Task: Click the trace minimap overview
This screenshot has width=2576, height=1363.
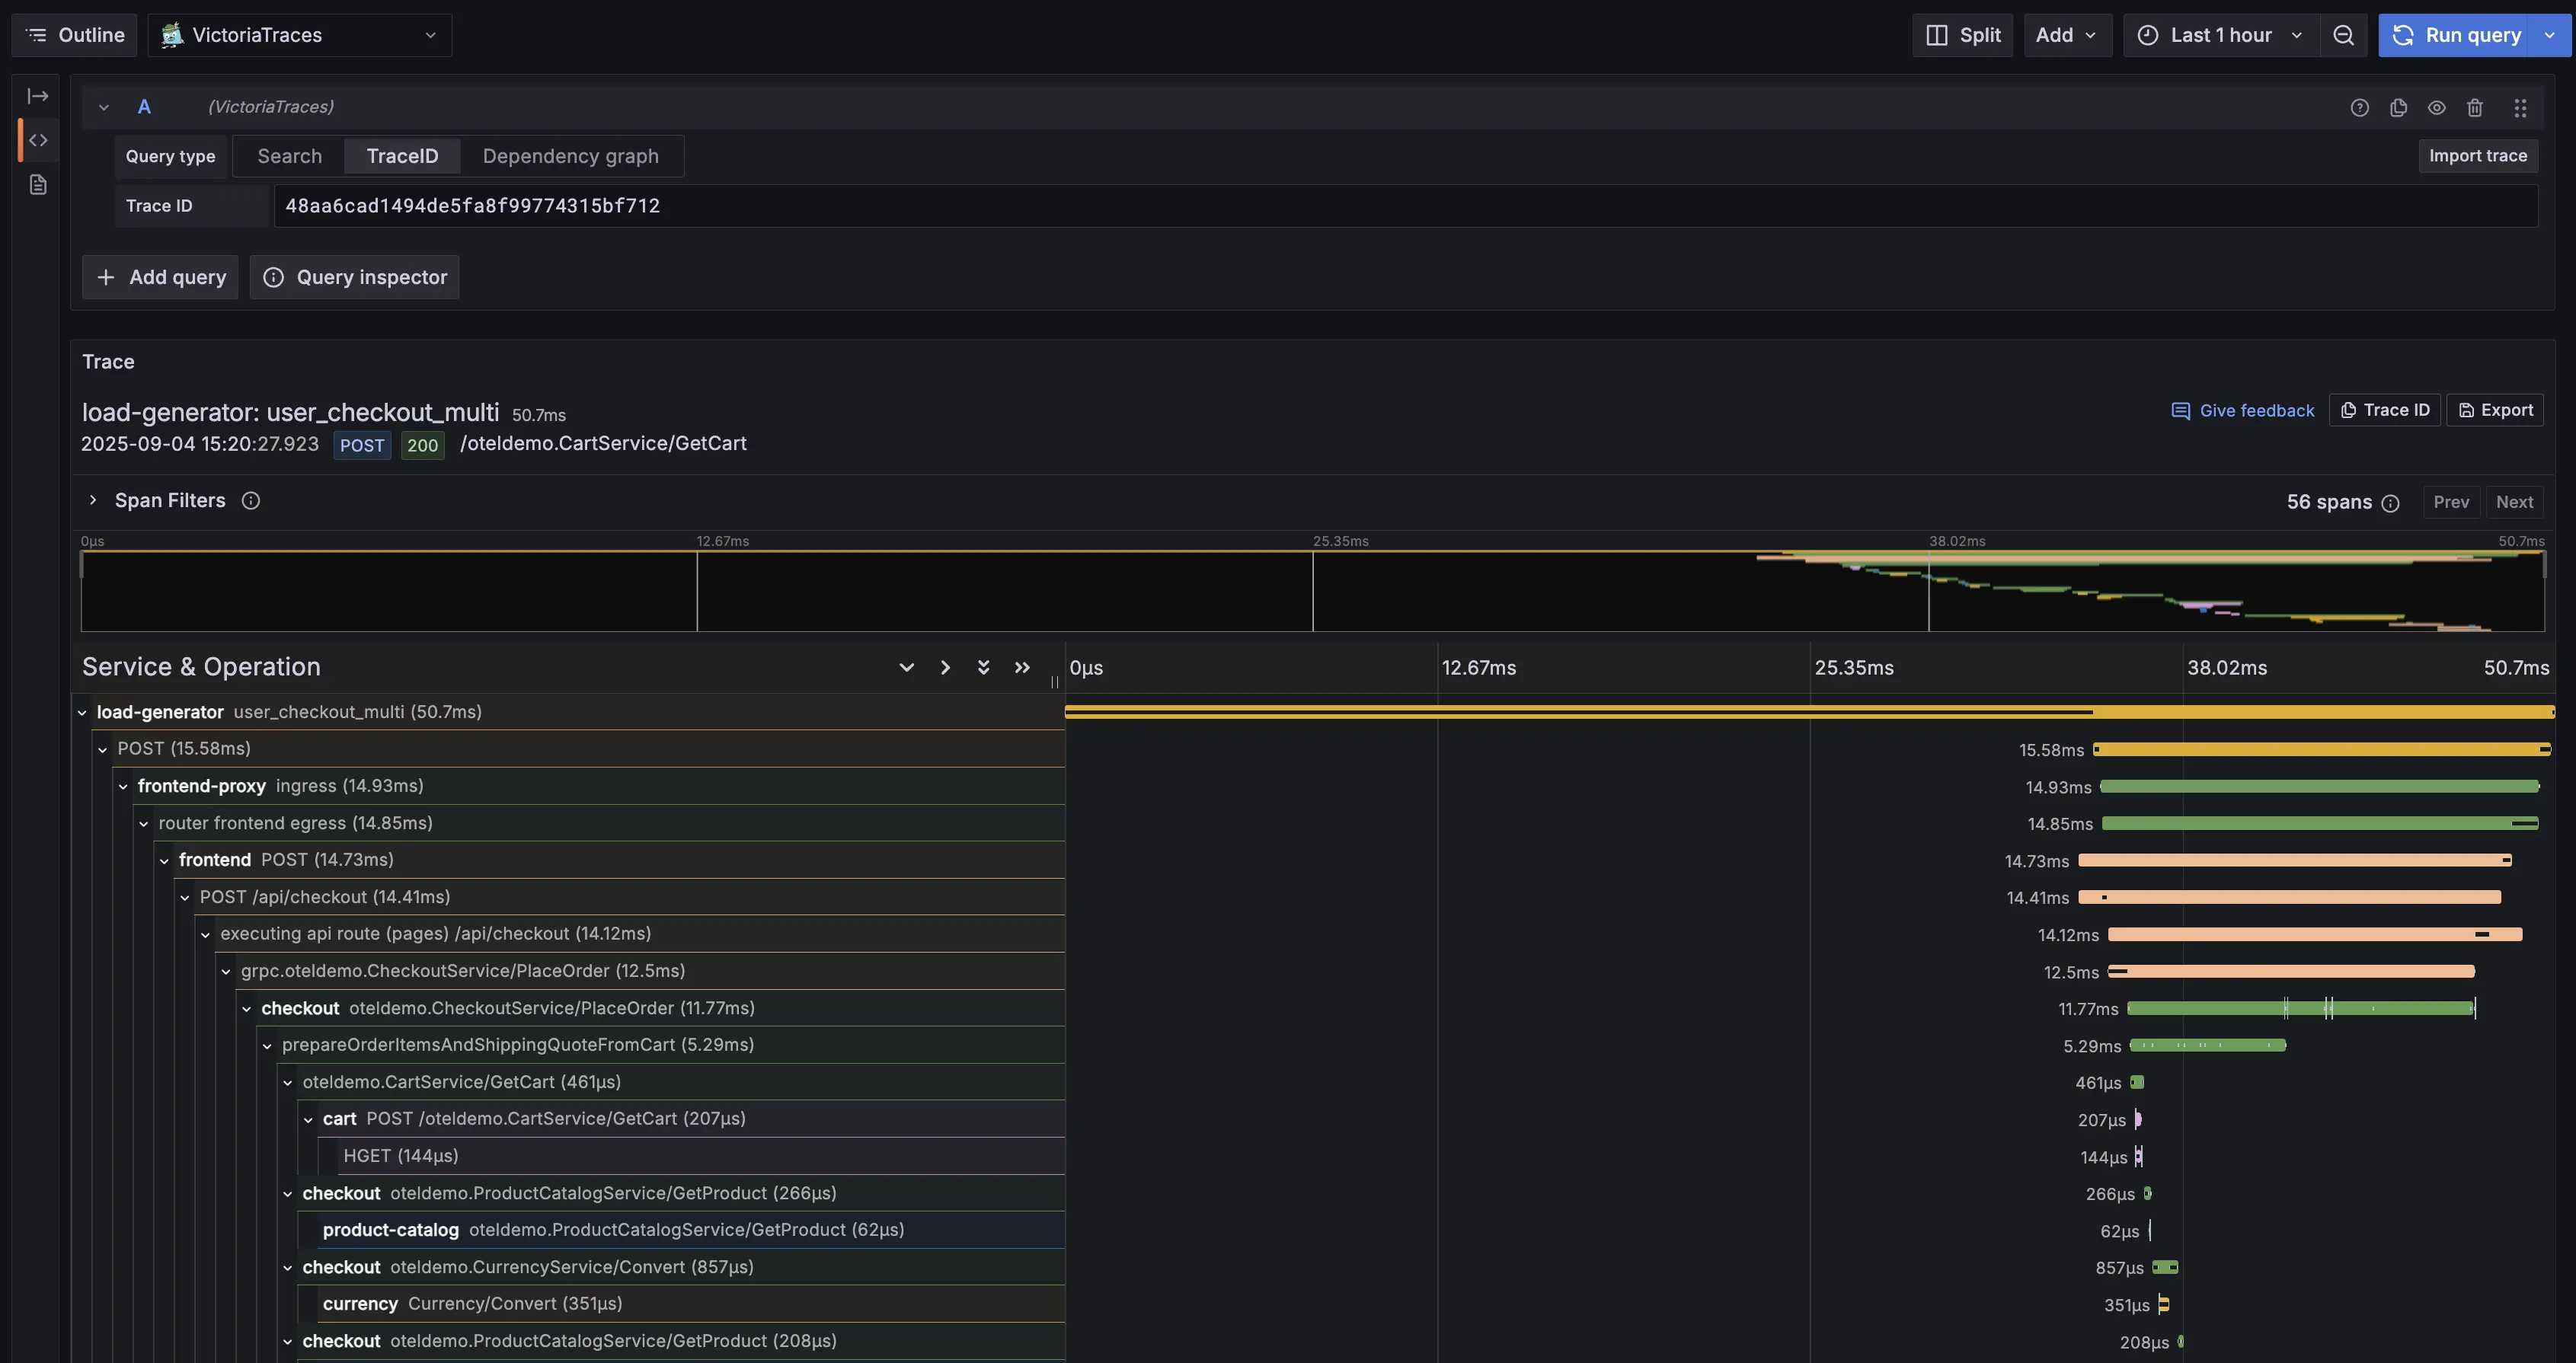Action: pyautogui.click(x=1312, y=590)
